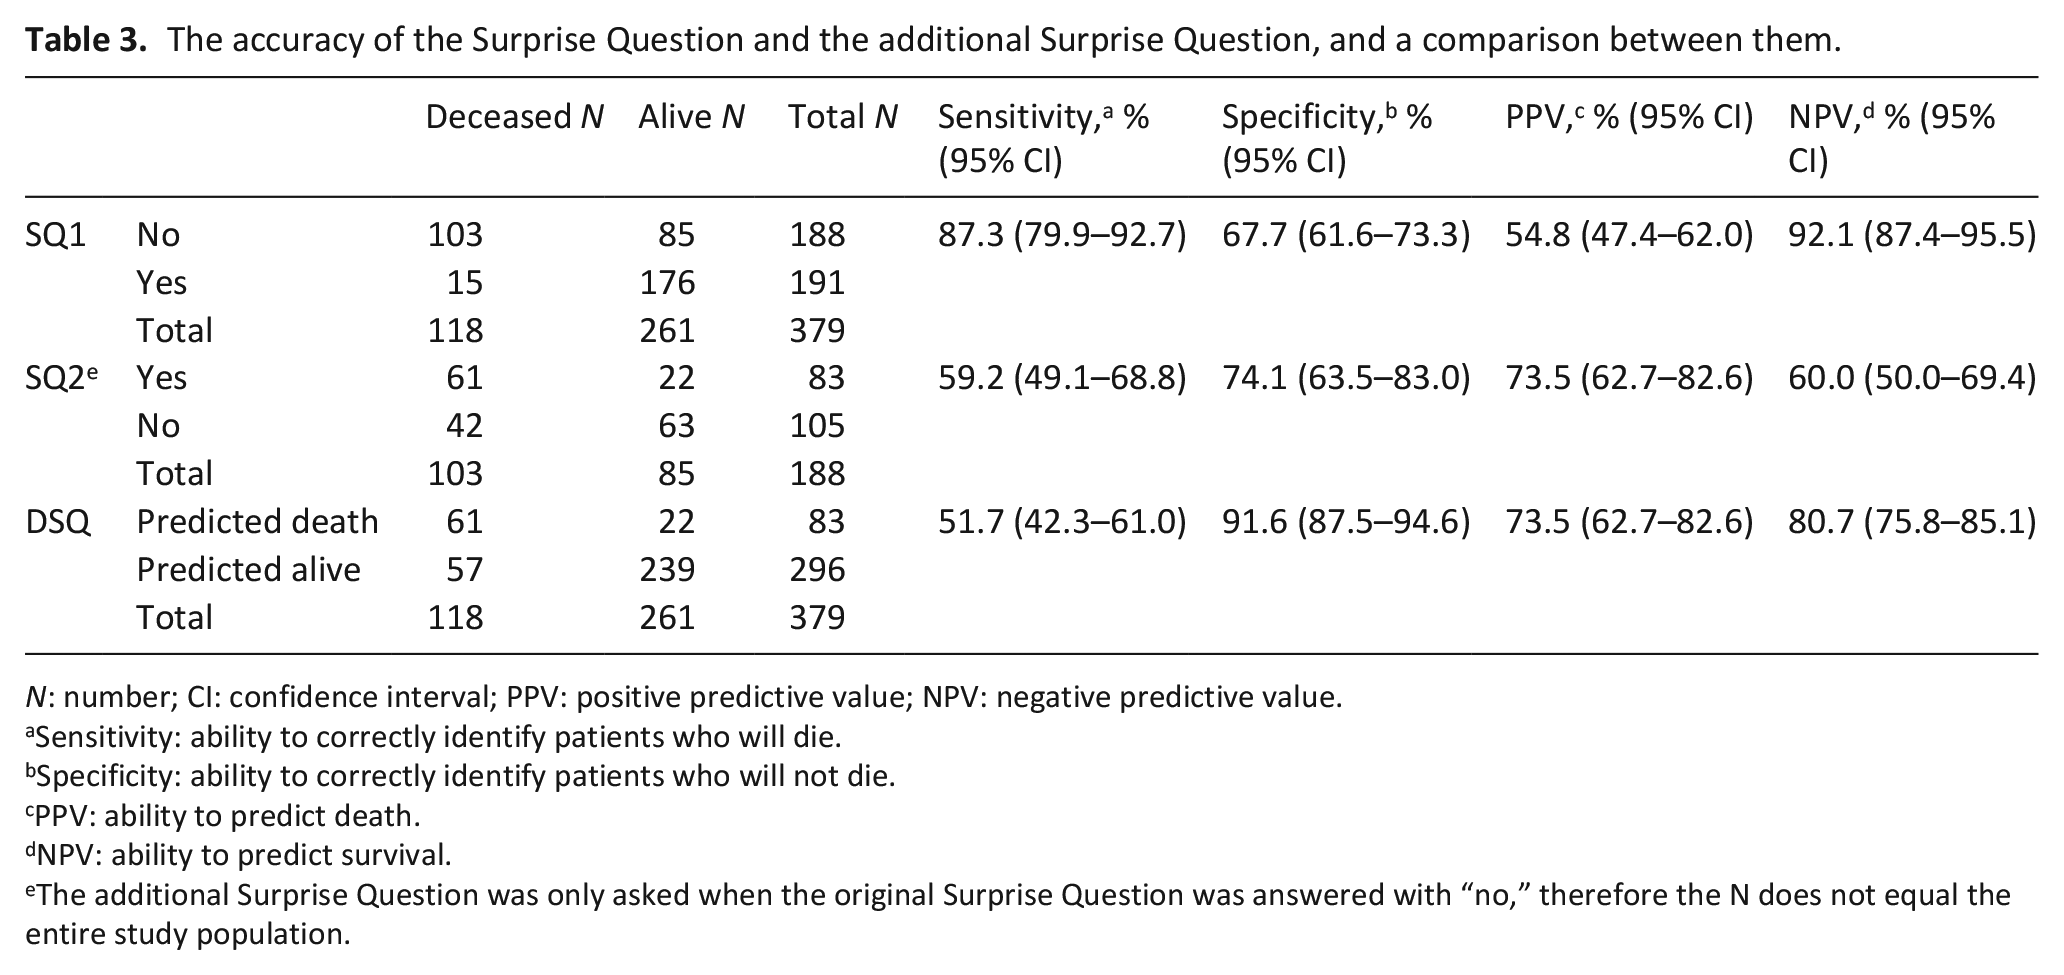Click the Specificity % (95% CI) header

click(1327, 138)
